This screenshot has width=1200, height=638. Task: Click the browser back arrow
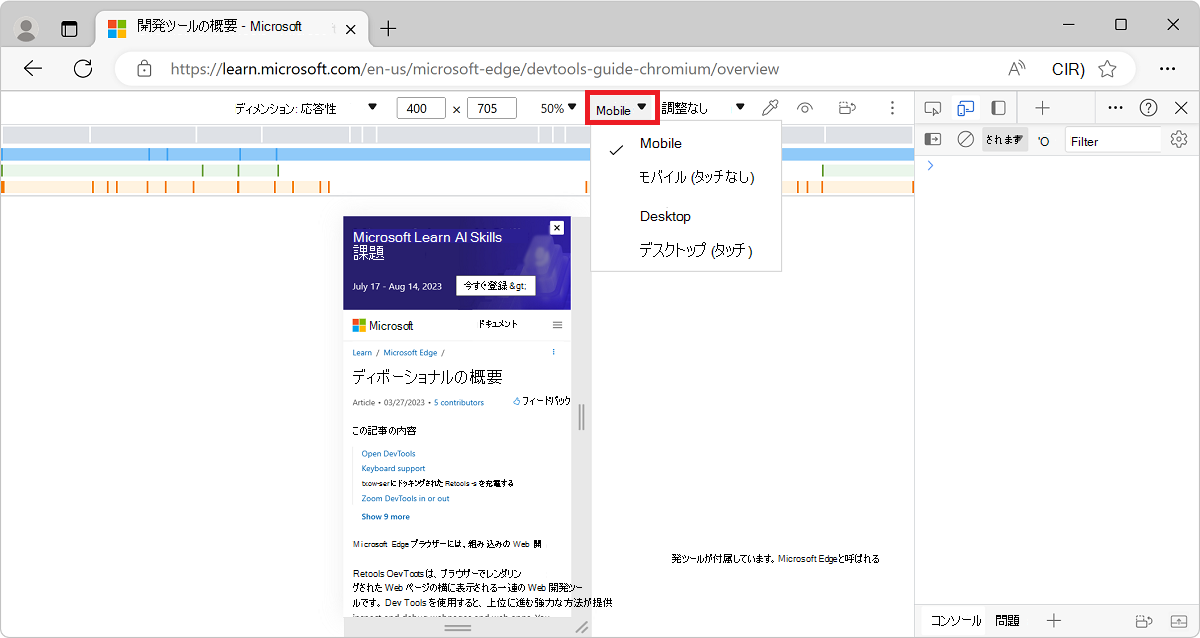click(33, 69)
